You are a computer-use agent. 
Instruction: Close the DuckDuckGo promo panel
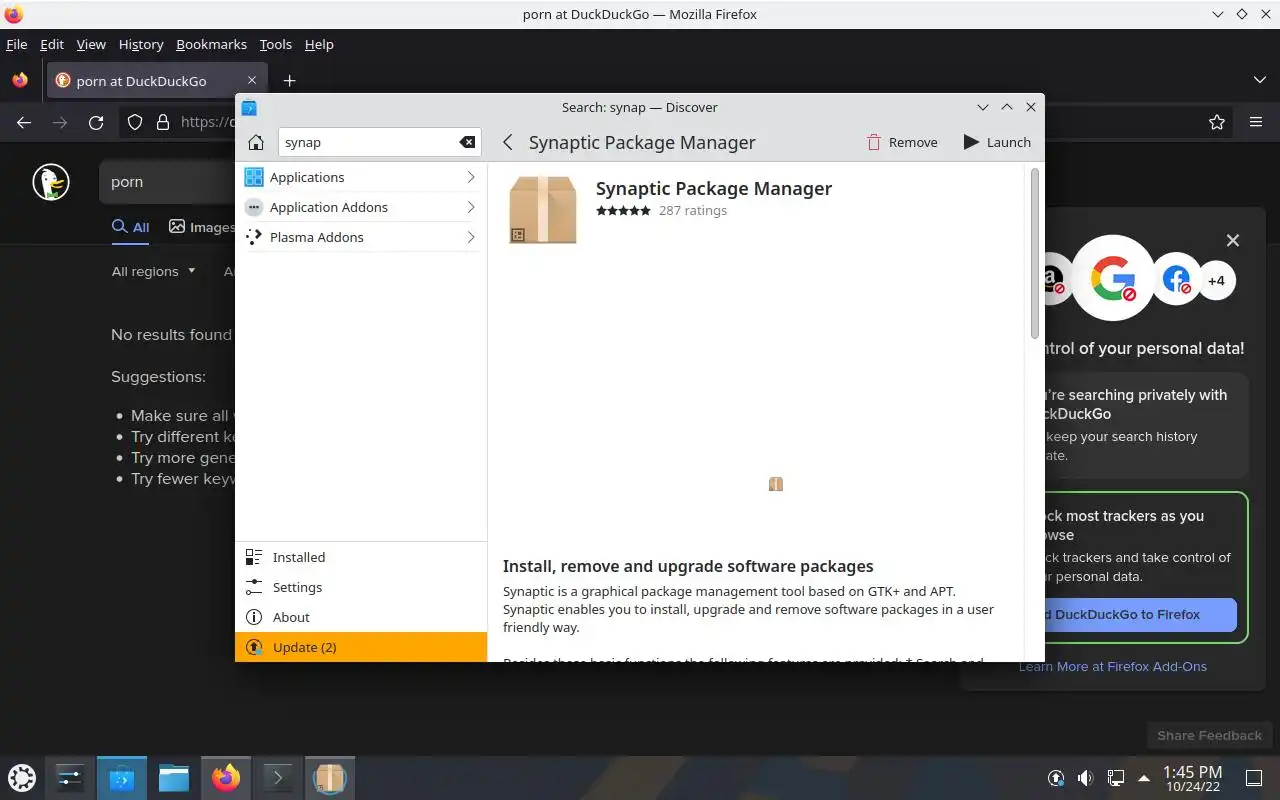(1233, 240)
